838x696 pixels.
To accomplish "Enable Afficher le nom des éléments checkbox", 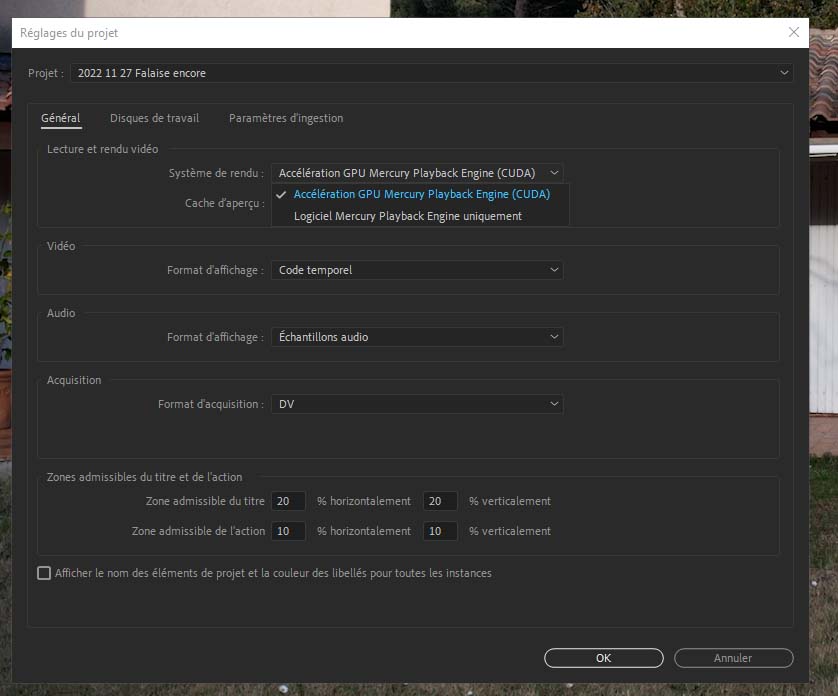I will [x=44, y=573].
